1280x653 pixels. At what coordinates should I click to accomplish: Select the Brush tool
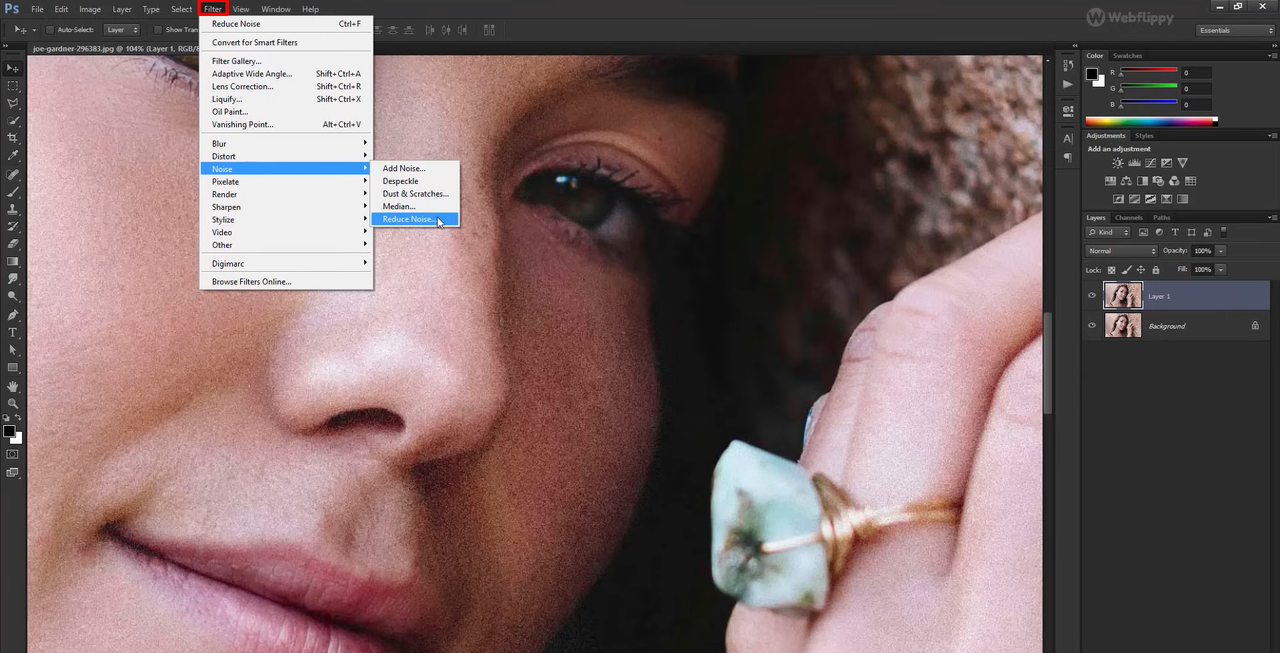12,191
